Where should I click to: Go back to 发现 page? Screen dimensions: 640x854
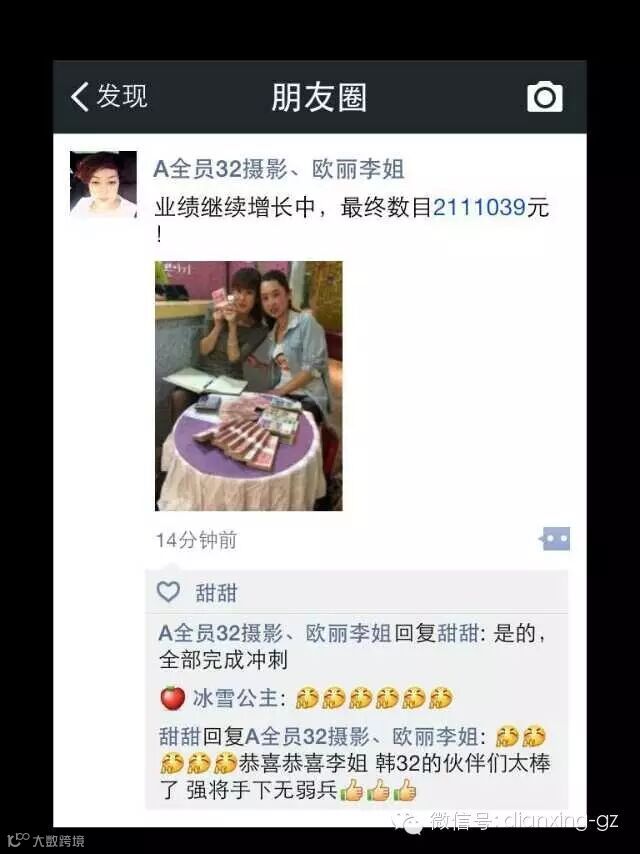click(x=109, y=96)
